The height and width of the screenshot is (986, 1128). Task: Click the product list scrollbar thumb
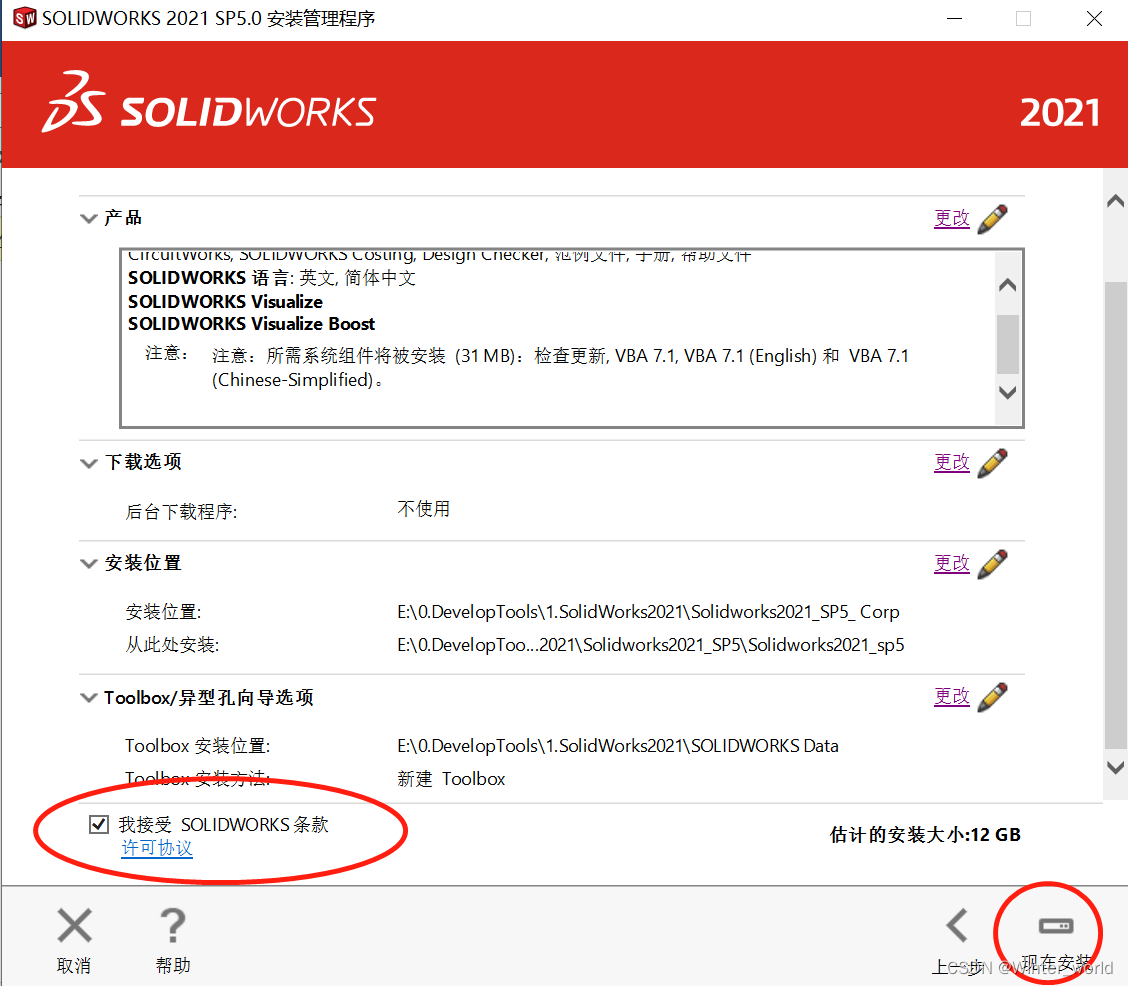point(1008,344)
